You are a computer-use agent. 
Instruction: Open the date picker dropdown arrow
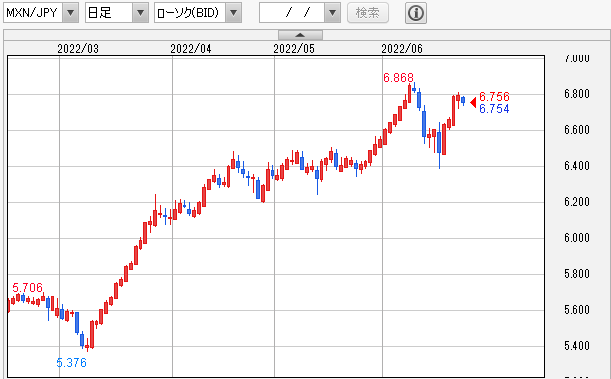click(x=332, y=13)
